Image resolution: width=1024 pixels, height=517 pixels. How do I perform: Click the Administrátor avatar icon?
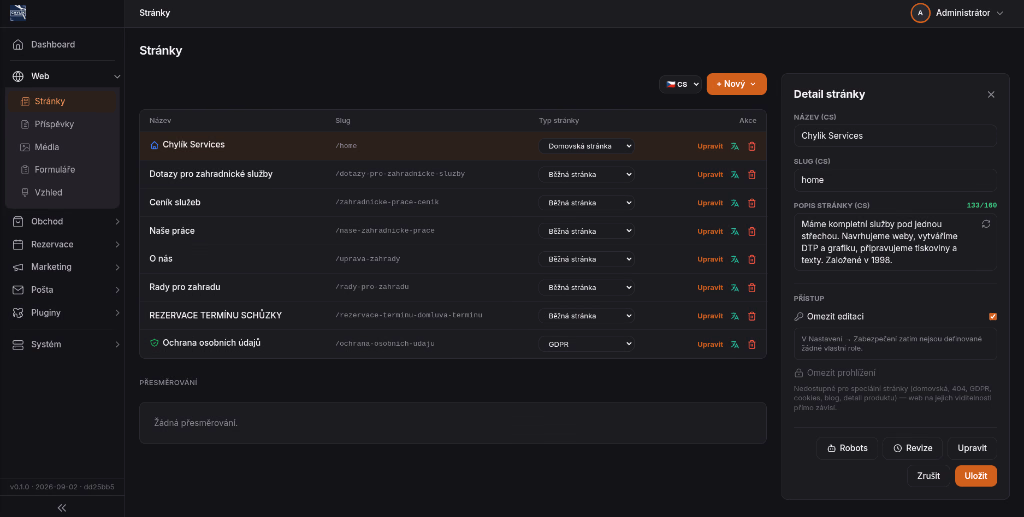pyautogui.click(x=920, y=13)
